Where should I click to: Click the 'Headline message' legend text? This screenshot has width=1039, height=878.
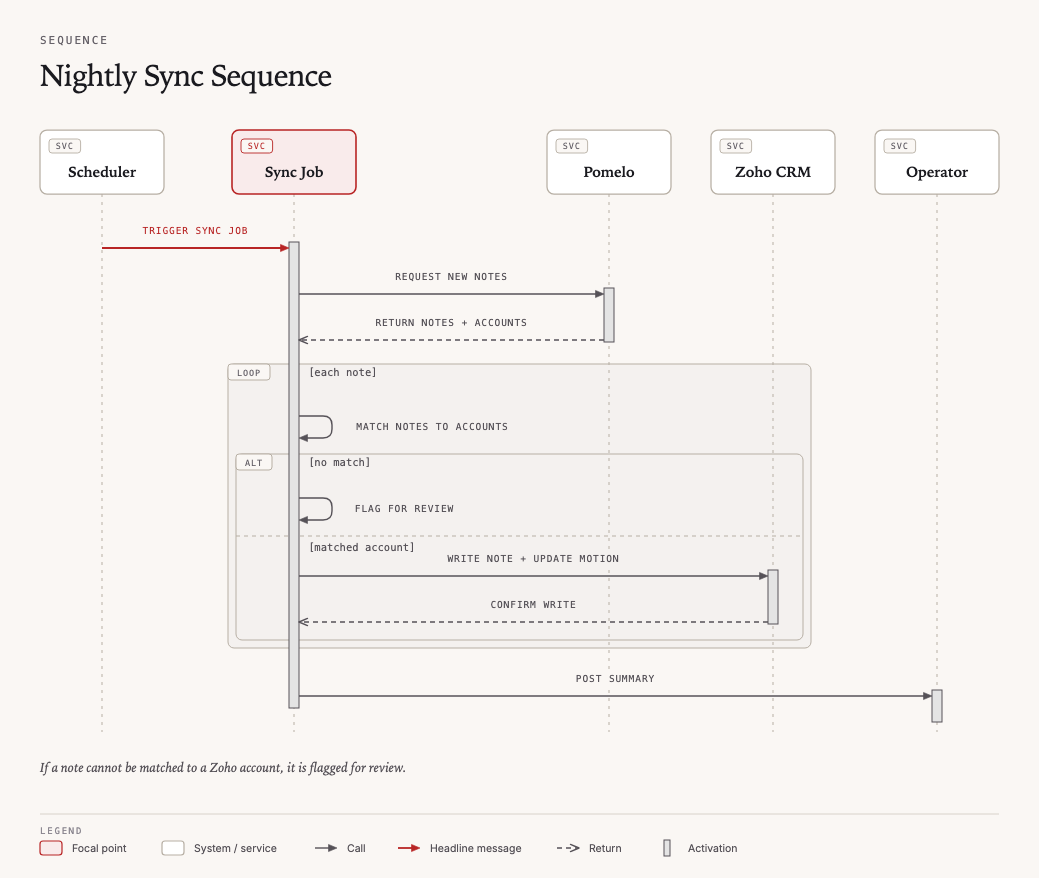pyautogui.click(x=476, y=848)
